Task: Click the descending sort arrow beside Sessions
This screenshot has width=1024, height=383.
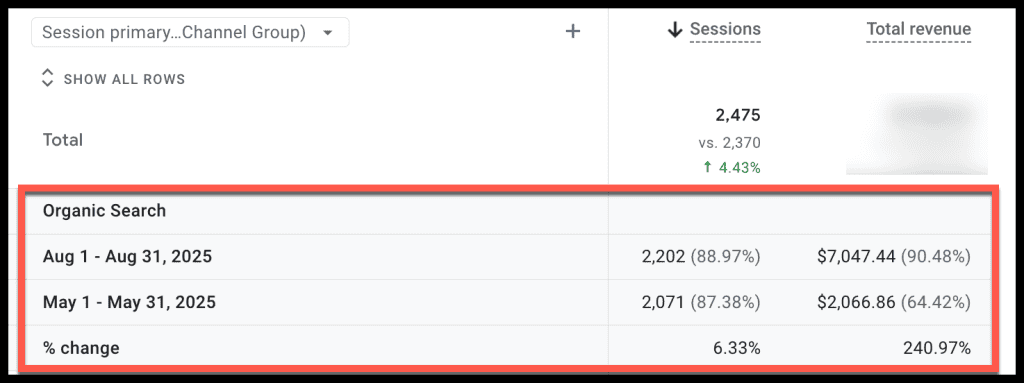Action: point(675,30)
